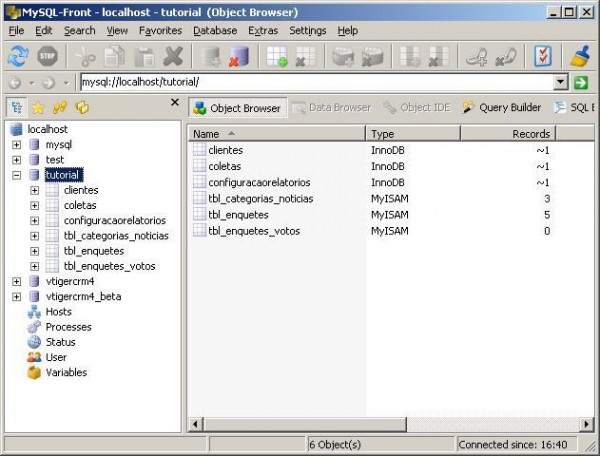
Task: Click the STOP sign toolbar icon
Action: point(47,56)
